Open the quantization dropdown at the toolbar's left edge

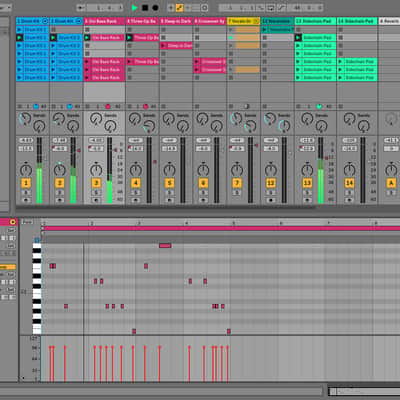(6, 8)
